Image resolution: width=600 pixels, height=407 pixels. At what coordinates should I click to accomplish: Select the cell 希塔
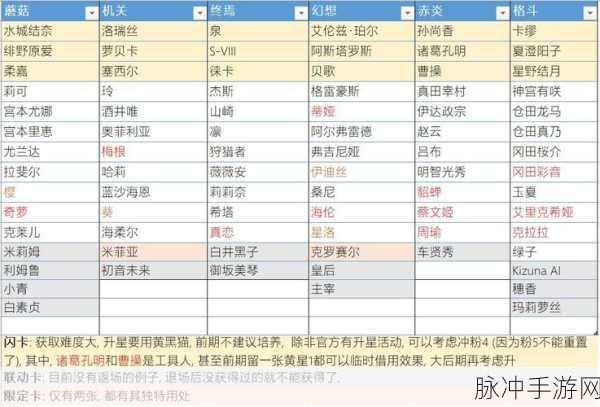click(x=258, y=212)
